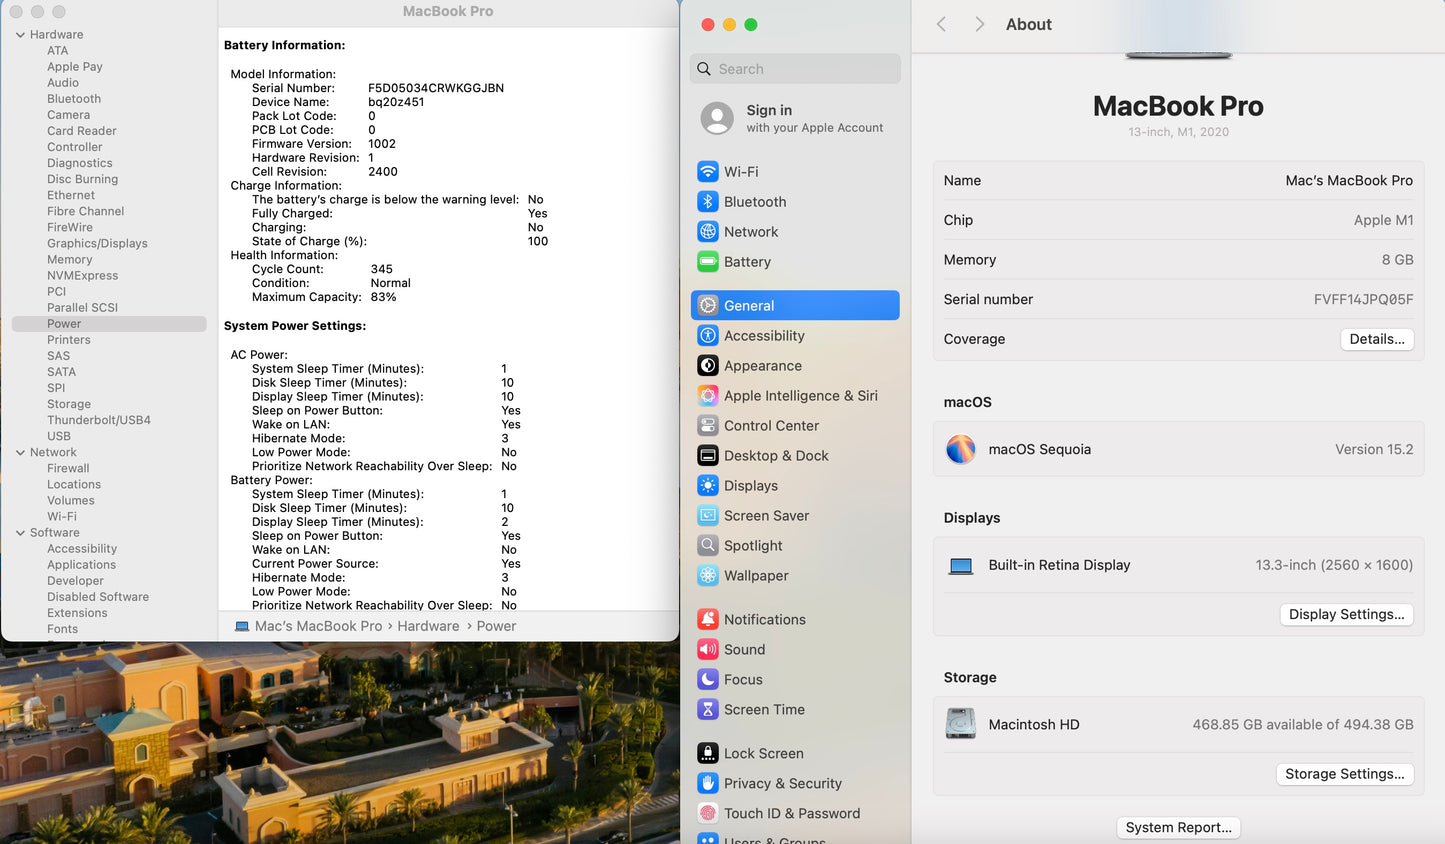Open Bluetooth settings via its blue icon
Viewport: 1445px width, 844px height.
tap(708, 202)
